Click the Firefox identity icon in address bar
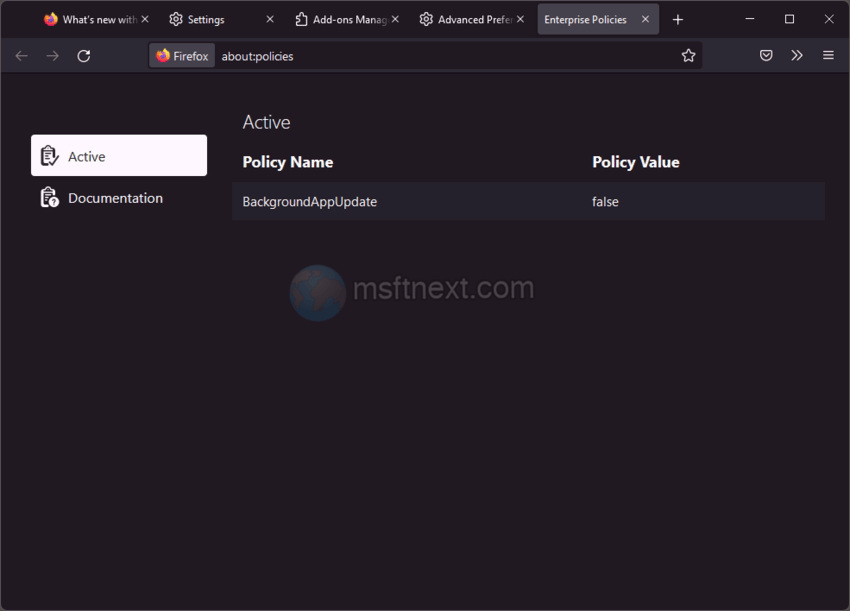The height and width of the screenshot is (611, 850). (x=182, y=56)
